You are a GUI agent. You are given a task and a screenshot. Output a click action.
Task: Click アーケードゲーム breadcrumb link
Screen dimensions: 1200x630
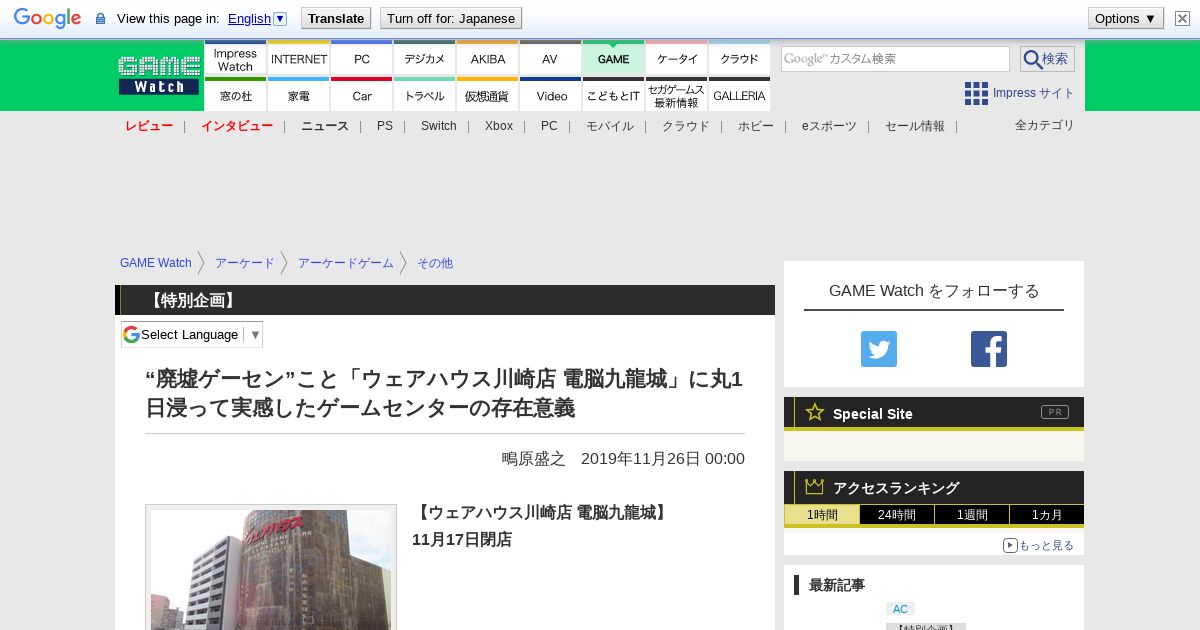[346, 263]
